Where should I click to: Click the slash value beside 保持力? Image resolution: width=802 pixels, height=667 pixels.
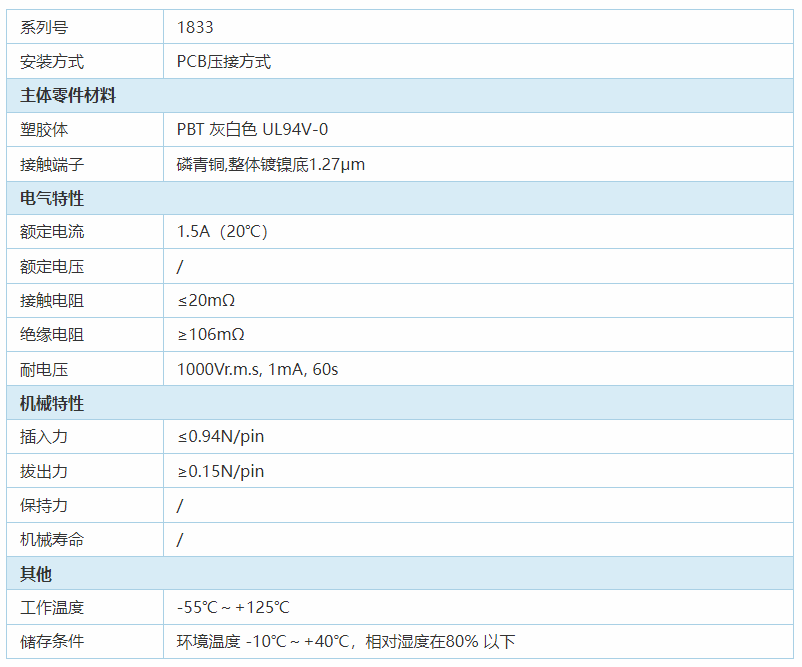(180, 505)
